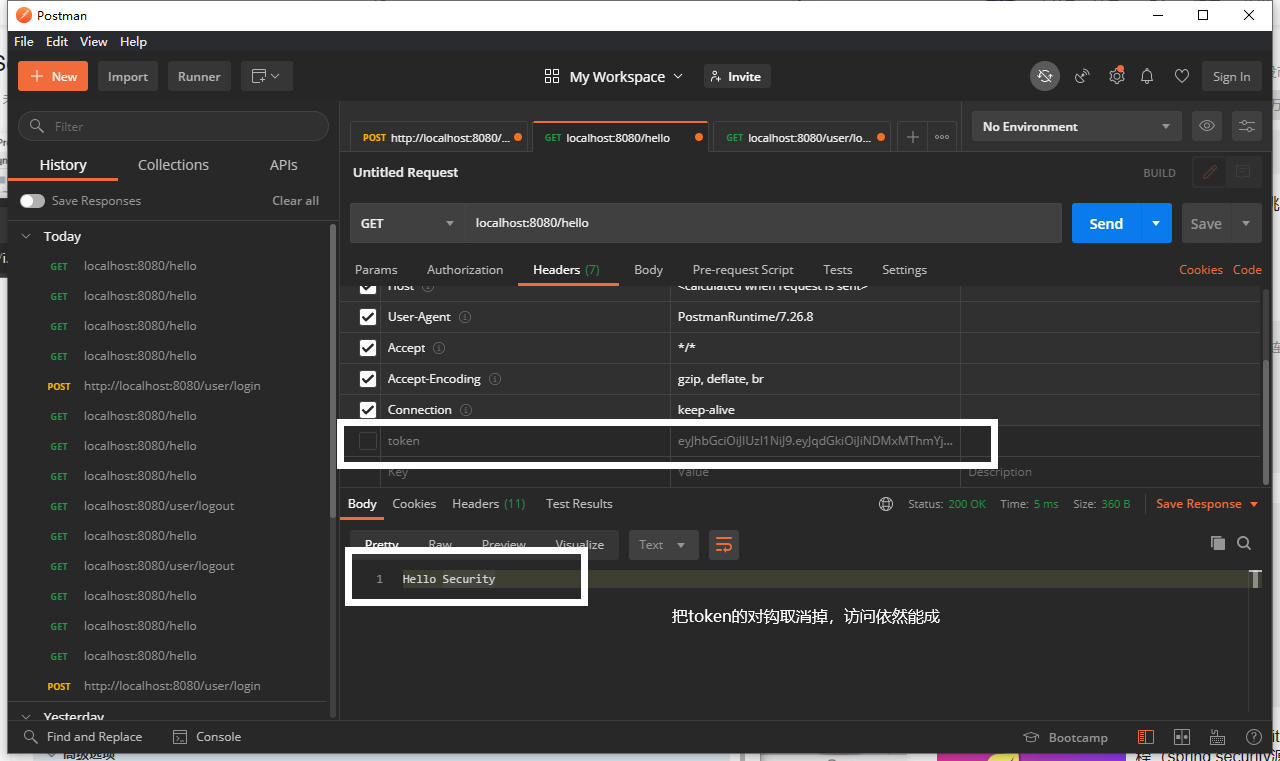
Task: Open the File menu
Action: point(24,41)
